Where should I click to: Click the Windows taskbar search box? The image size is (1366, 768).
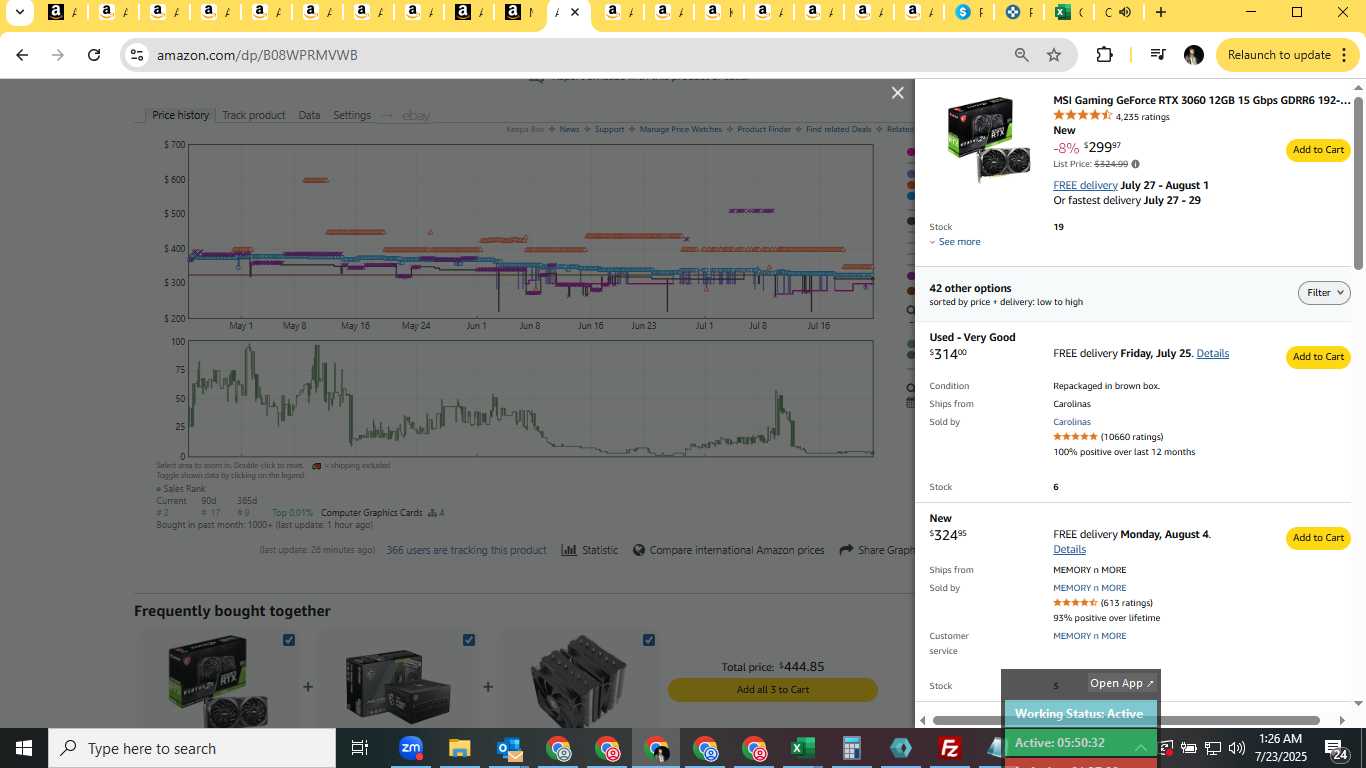pyautogui.click(x=192, y=748)
